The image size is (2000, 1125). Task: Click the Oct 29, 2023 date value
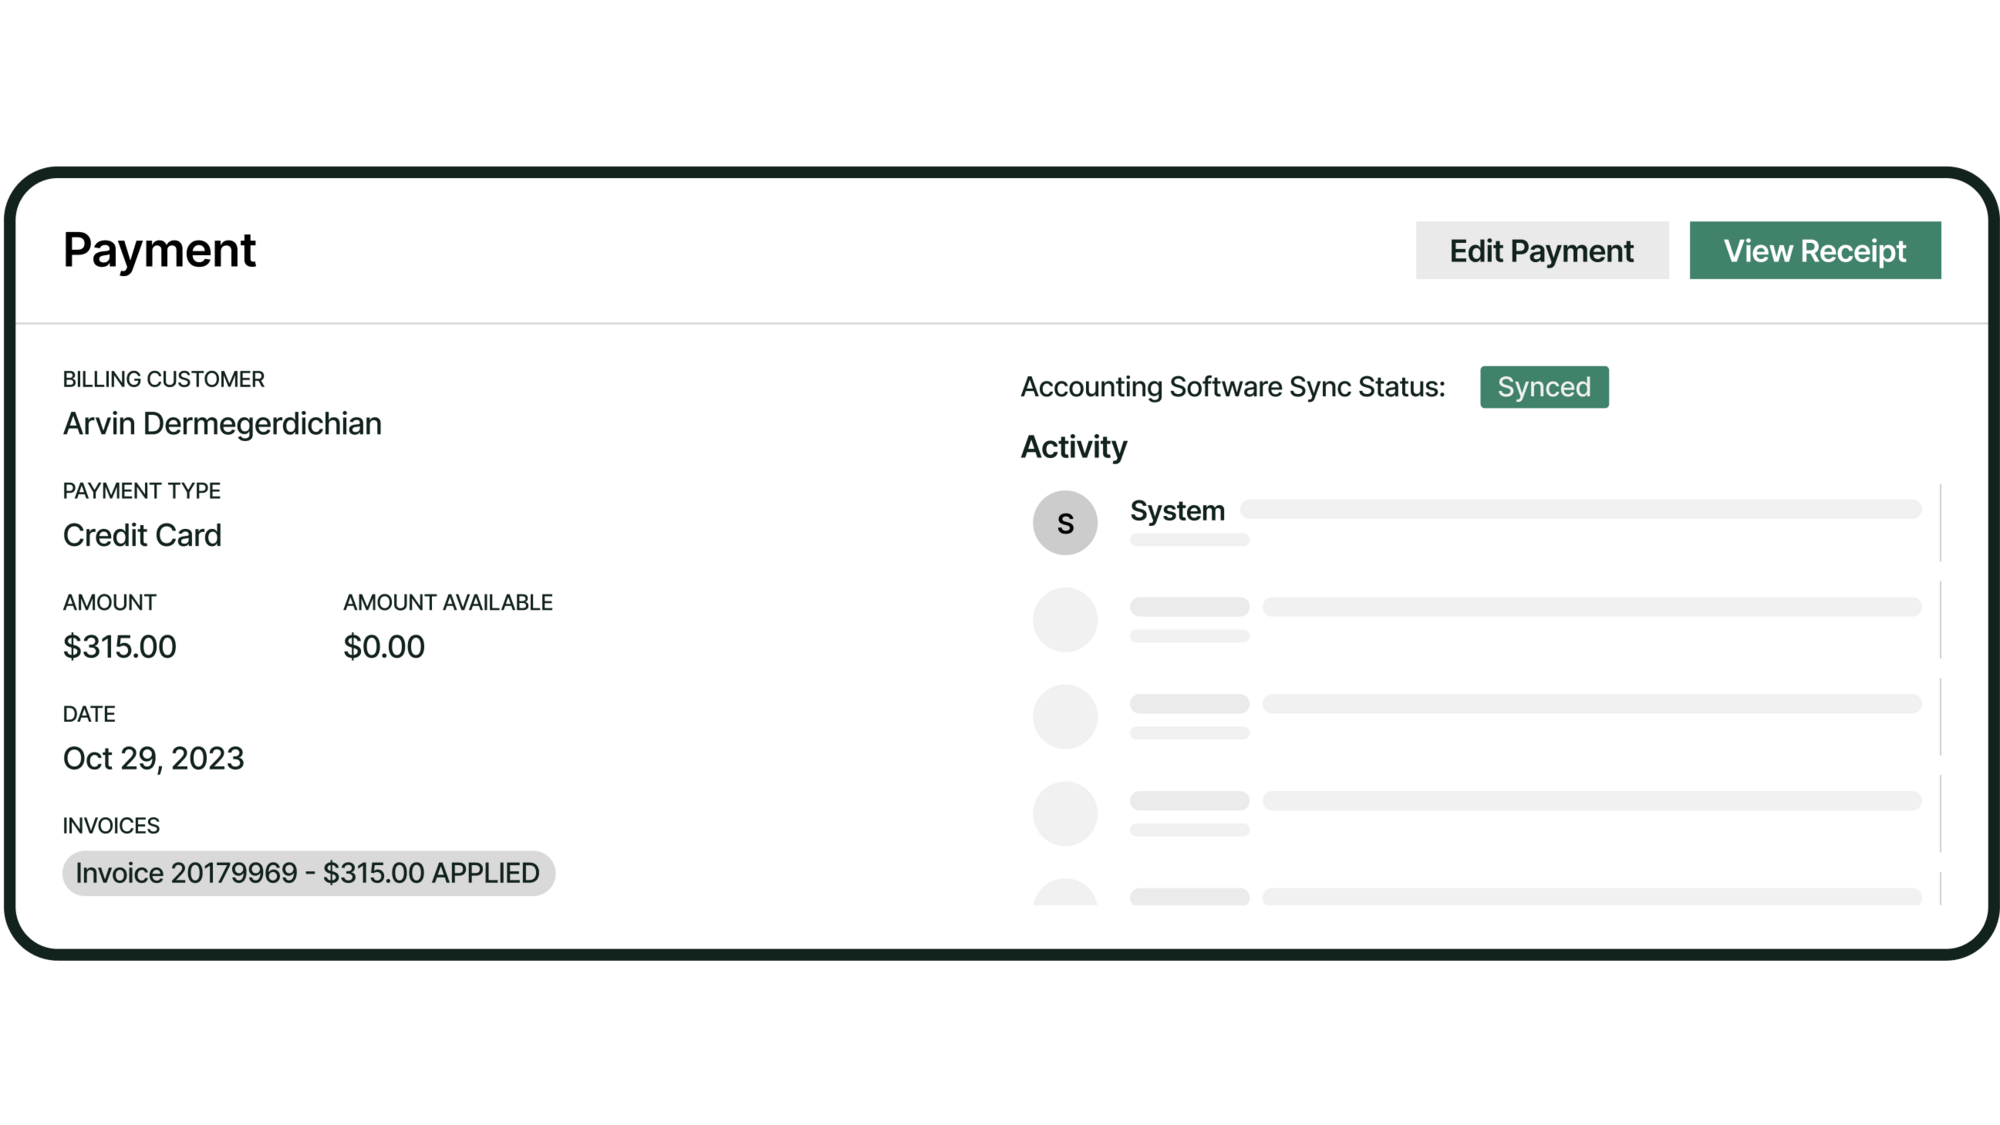pos(153,759)
